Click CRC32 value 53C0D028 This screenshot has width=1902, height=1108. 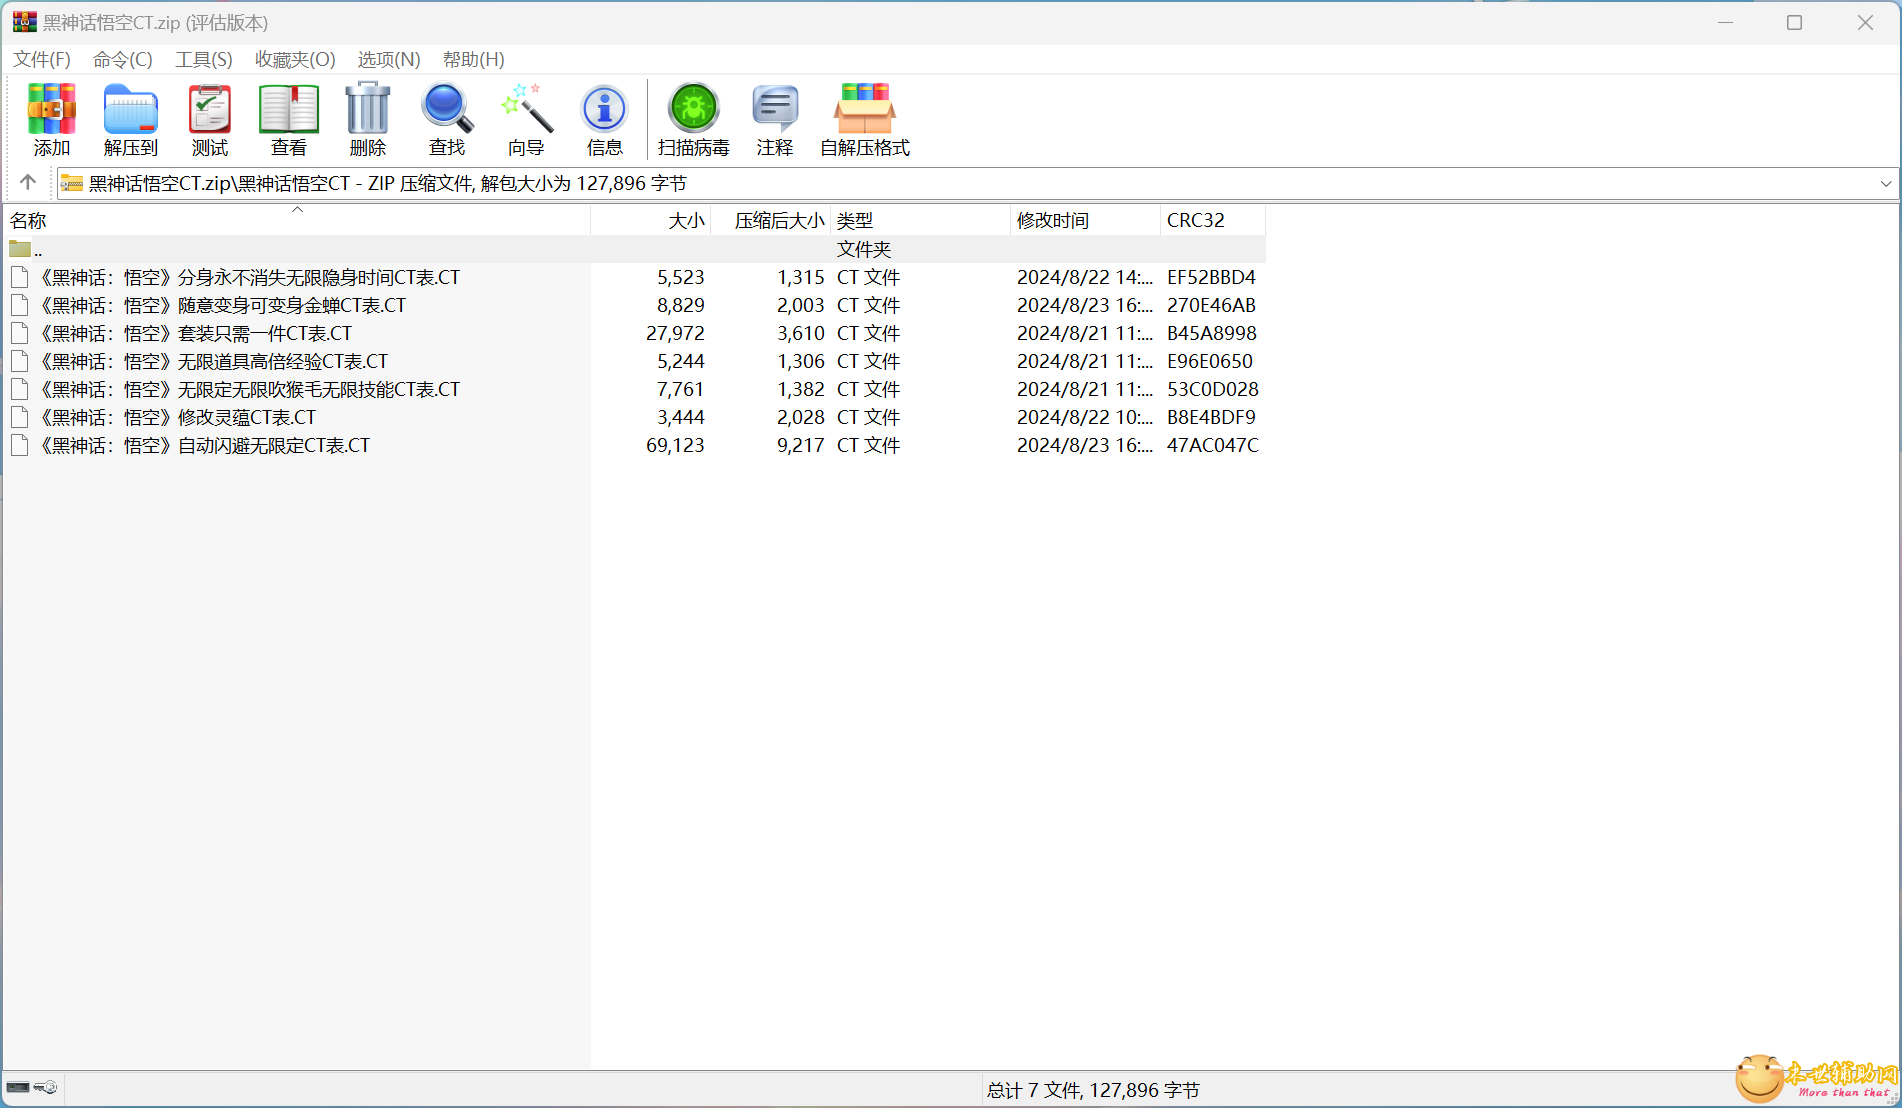(1213, 389)
